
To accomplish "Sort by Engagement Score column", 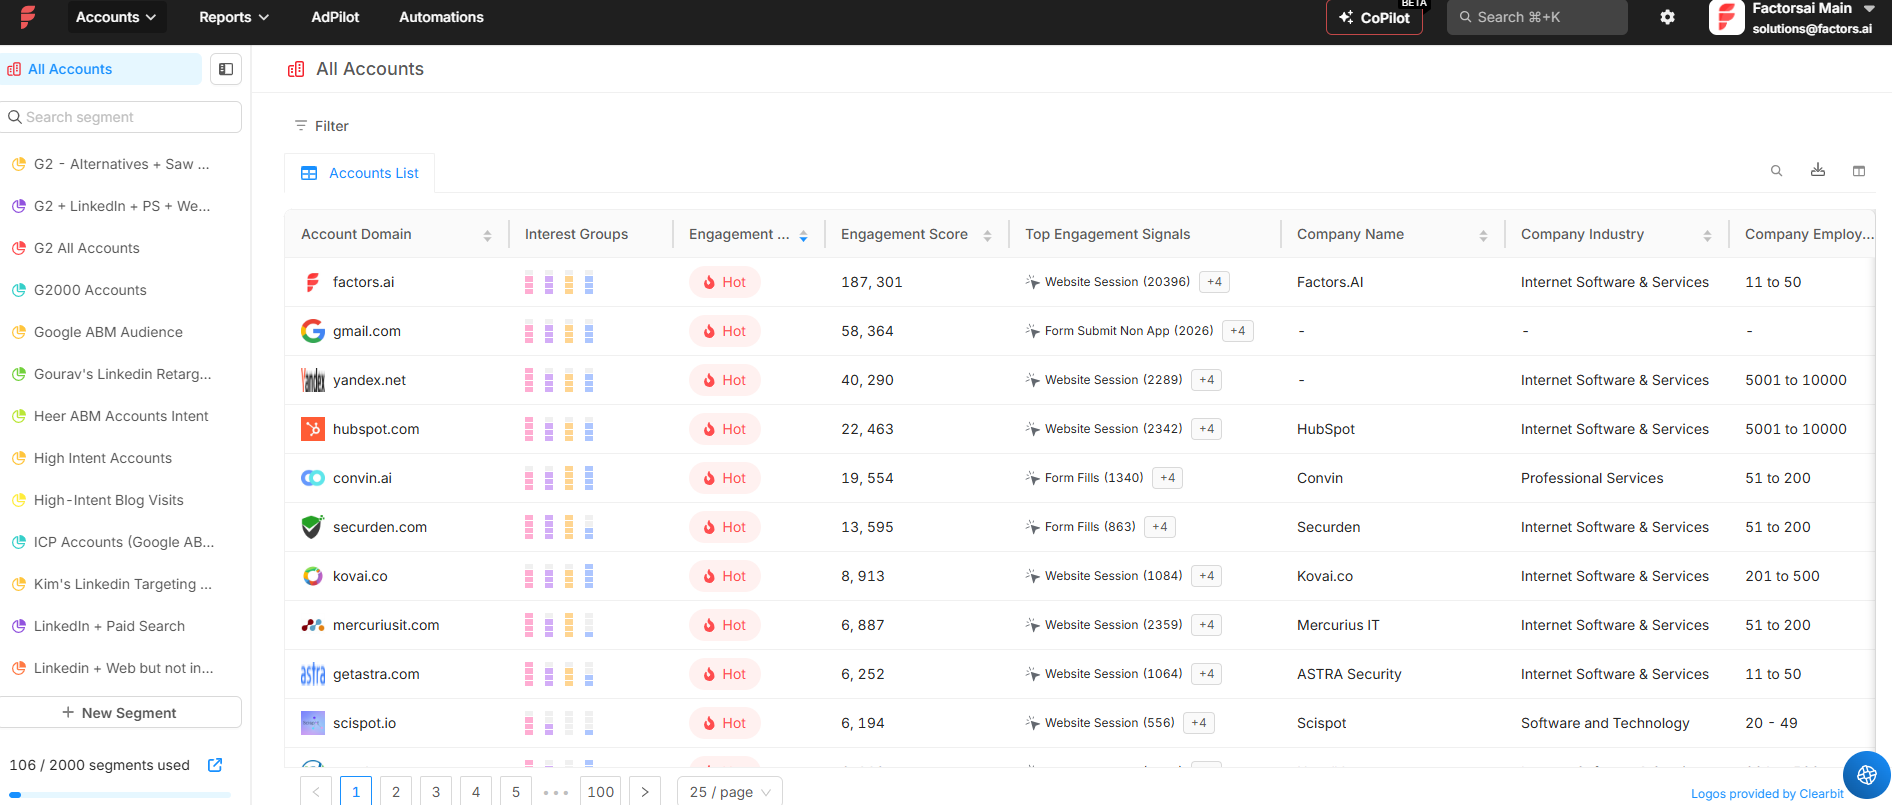I will click(x=987, y=235).
